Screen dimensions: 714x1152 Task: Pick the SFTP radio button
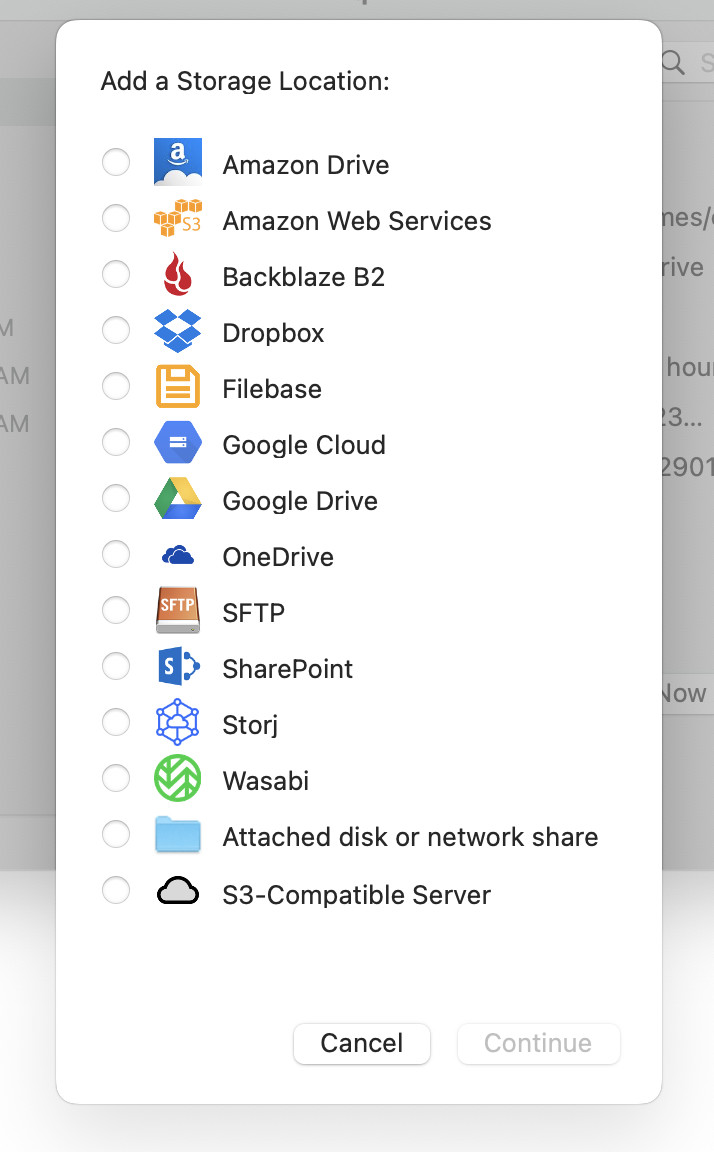(x=116, y=610)
